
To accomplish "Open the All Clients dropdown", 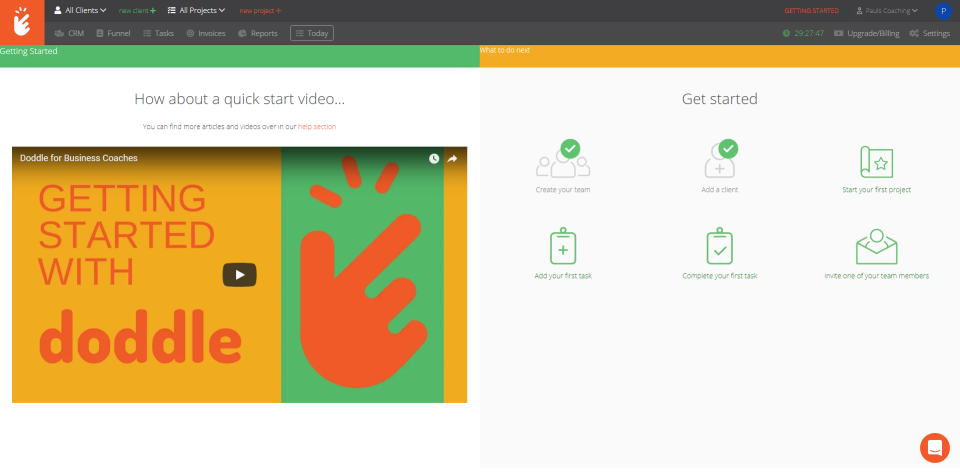I will [80, 10].
